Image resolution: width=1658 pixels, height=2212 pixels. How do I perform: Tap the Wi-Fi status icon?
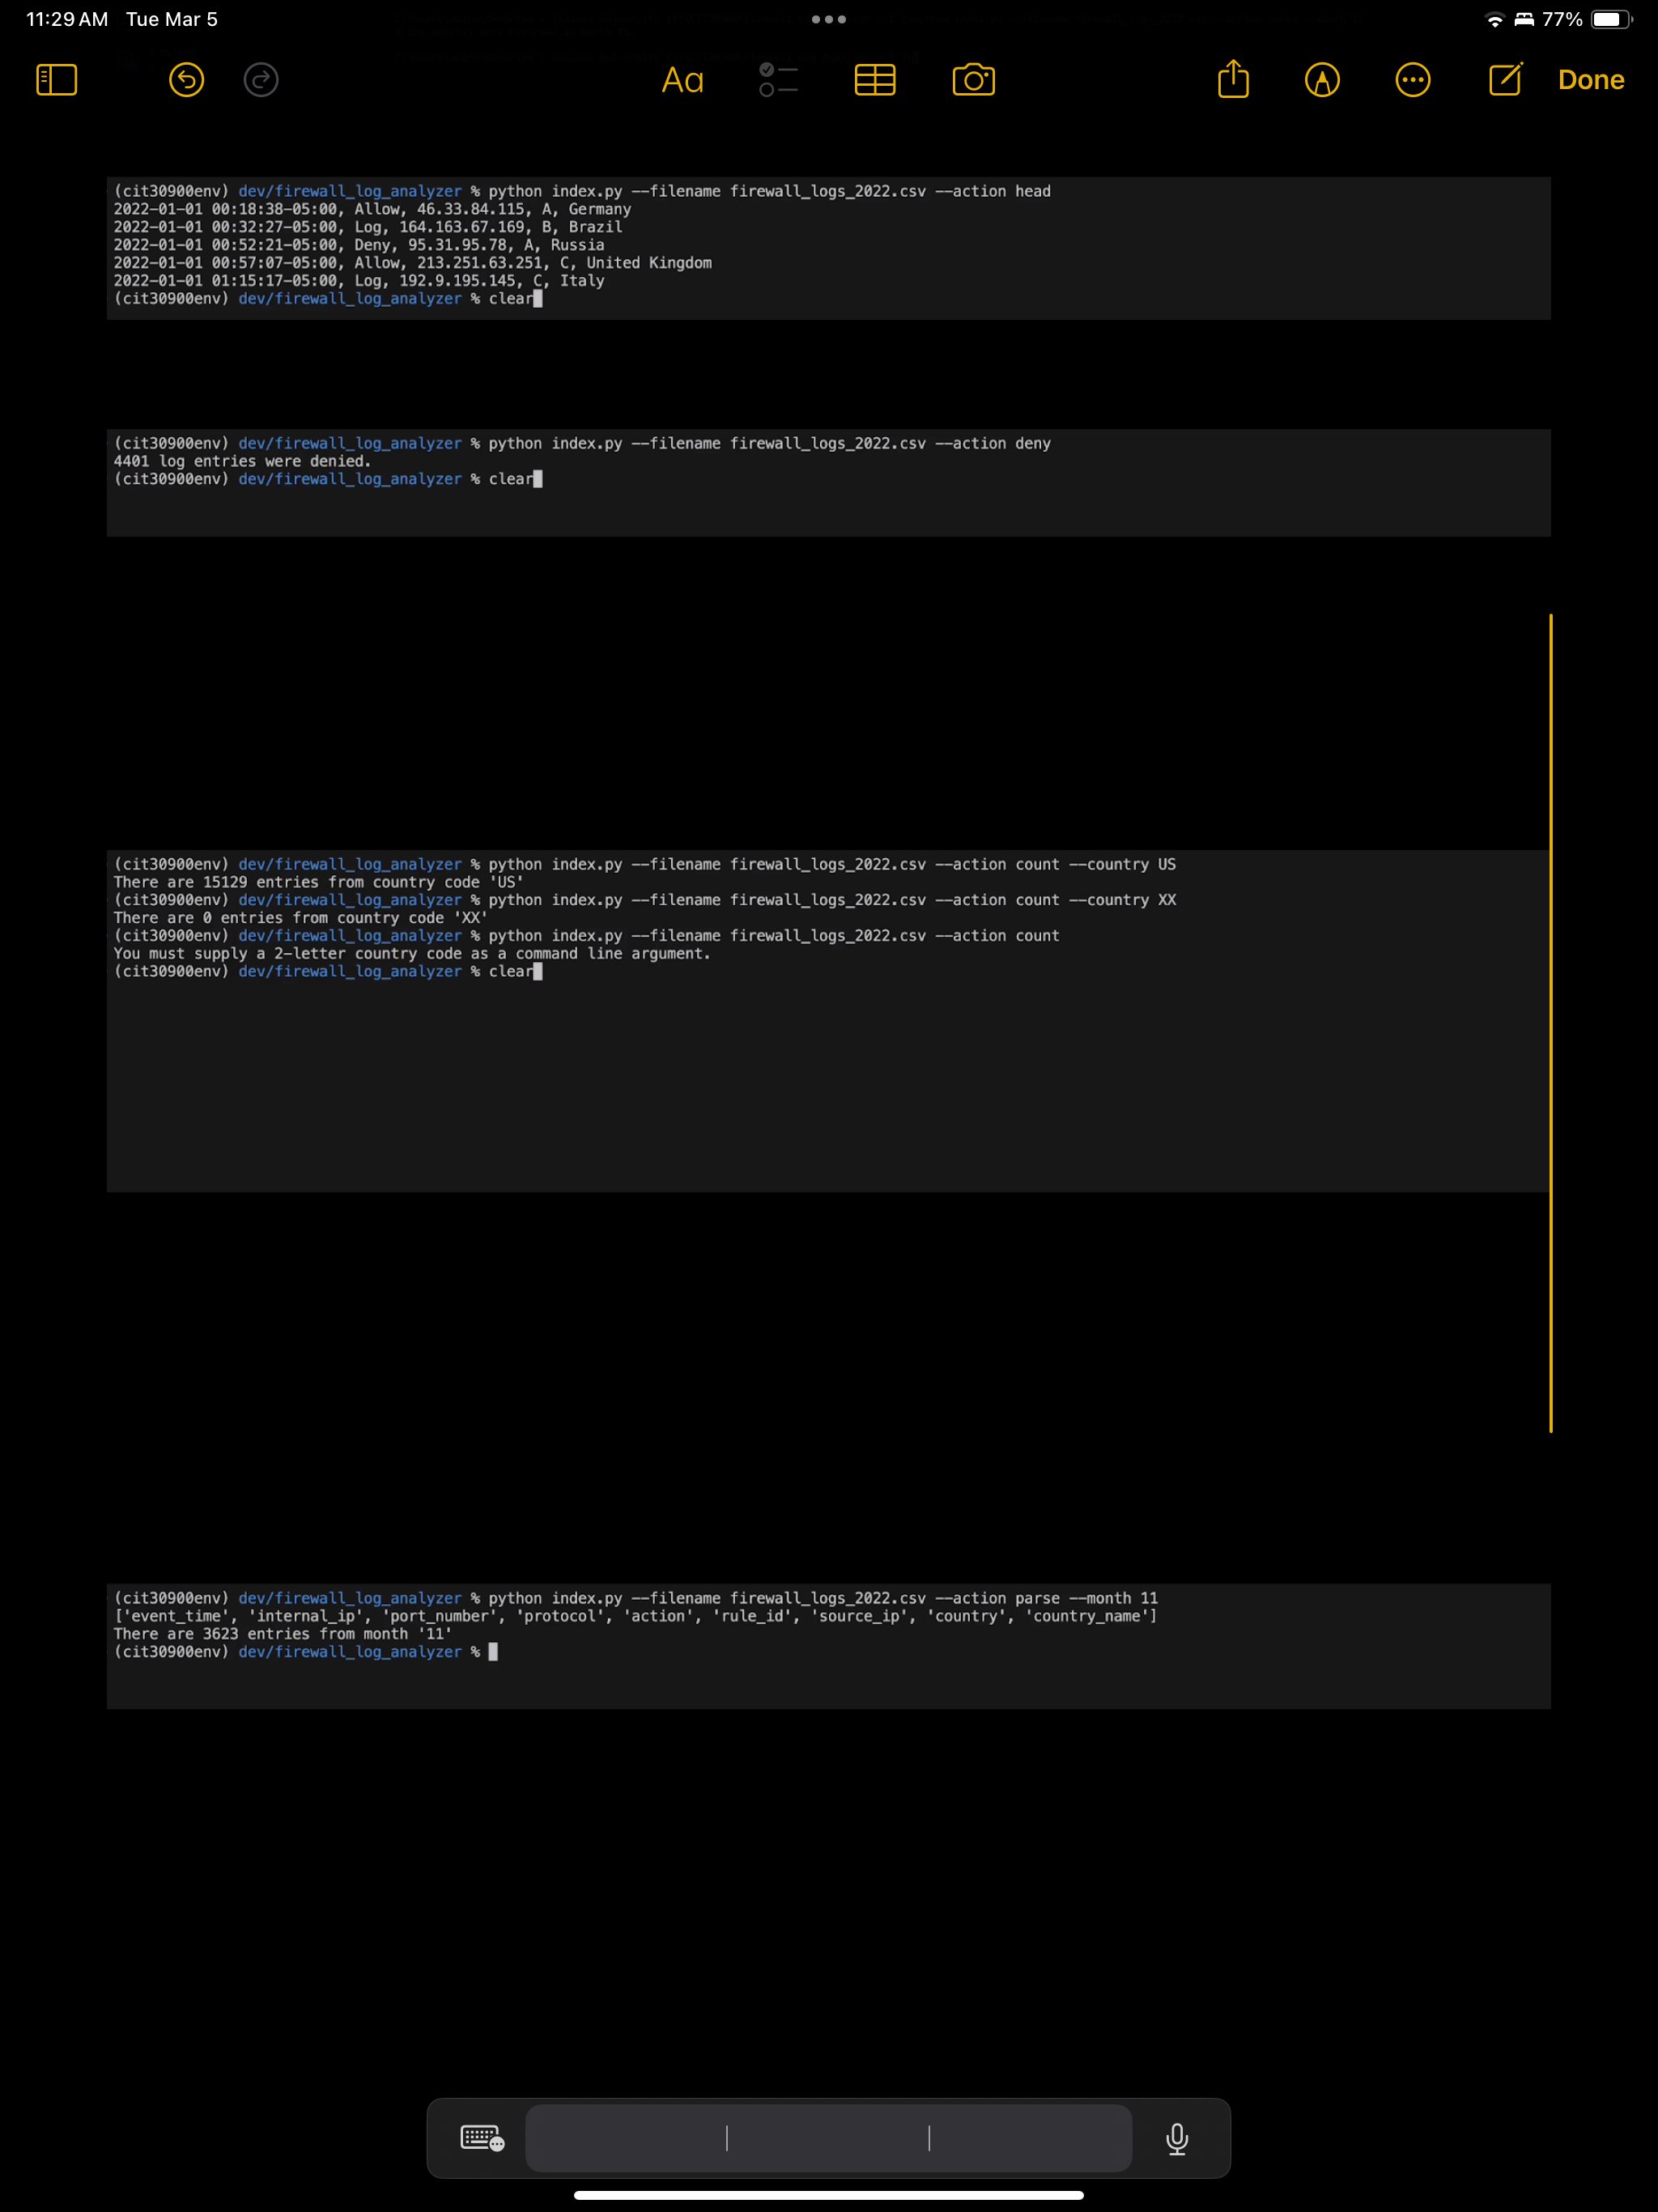[x=1495, y=19]
